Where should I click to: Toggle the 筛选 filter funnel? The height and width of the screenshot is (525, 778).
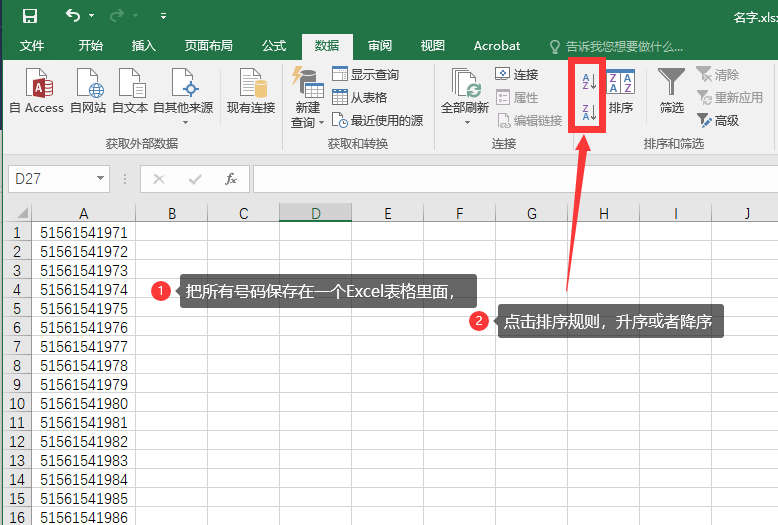tap(671, 91)
